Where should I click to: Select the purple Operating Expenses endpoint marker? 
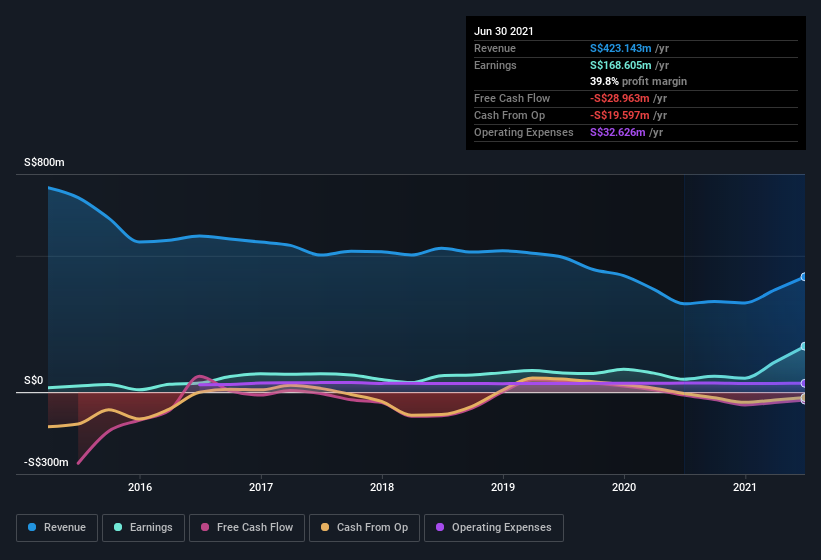pos(804,383)
